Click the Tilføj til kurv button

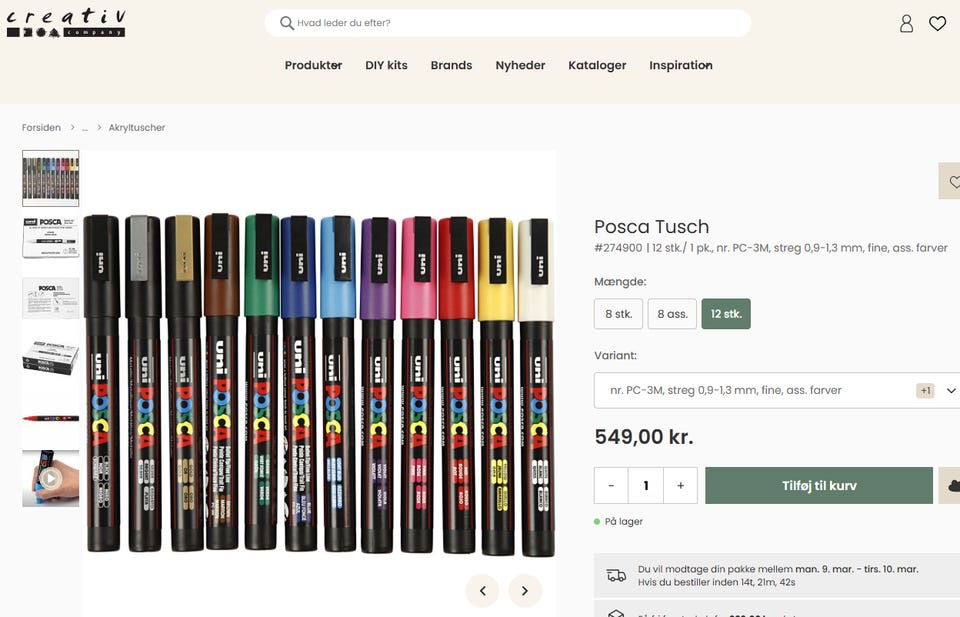click(x=818, y=486)
